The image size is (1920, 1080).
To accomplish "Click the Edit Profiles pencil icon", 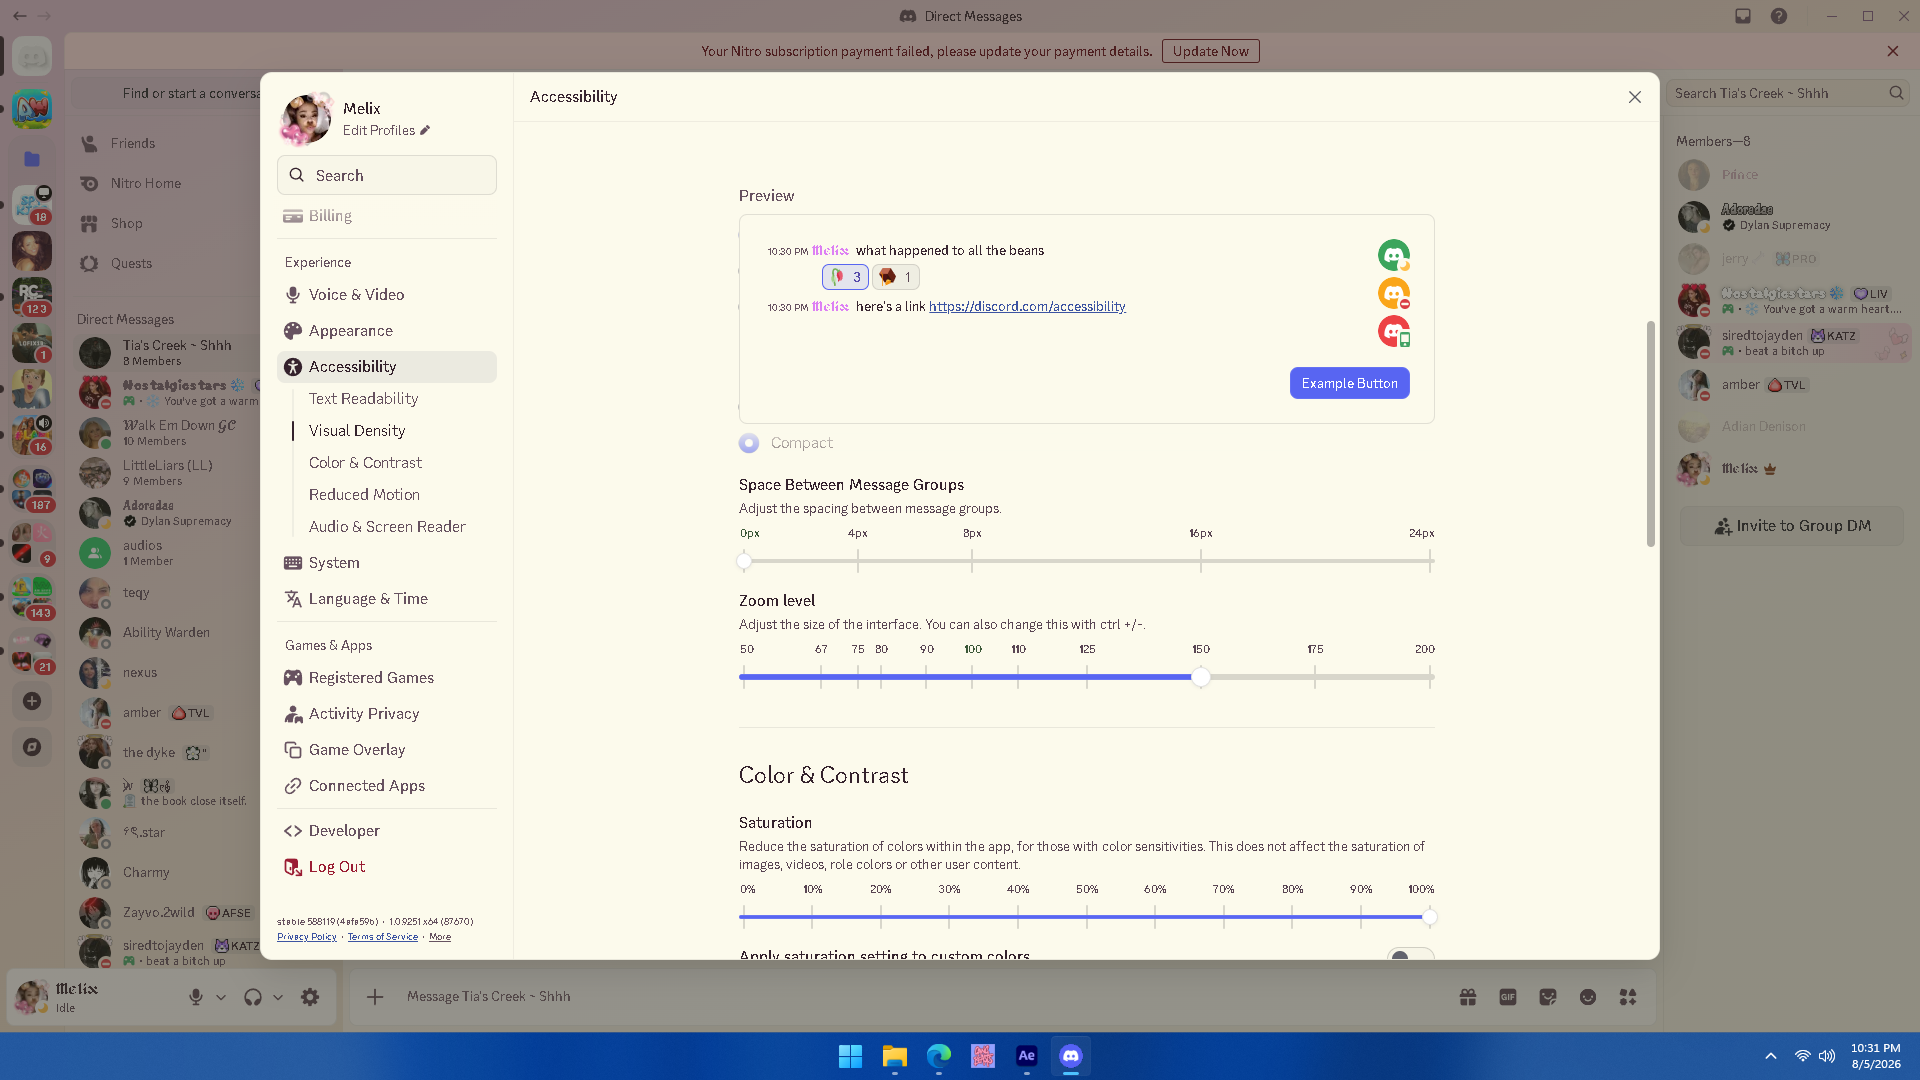I will click(425, 131).
